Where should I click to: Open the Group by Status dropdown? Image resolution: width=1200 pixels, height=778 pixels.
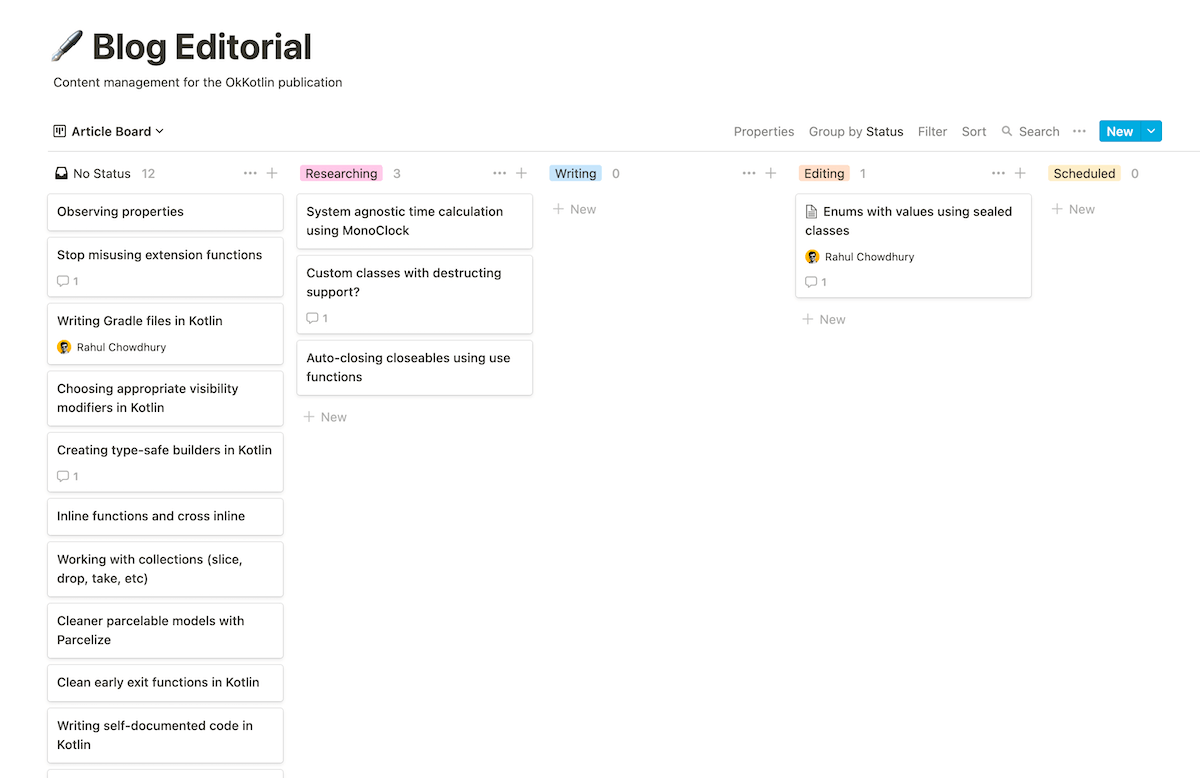(x=856, y=131)
